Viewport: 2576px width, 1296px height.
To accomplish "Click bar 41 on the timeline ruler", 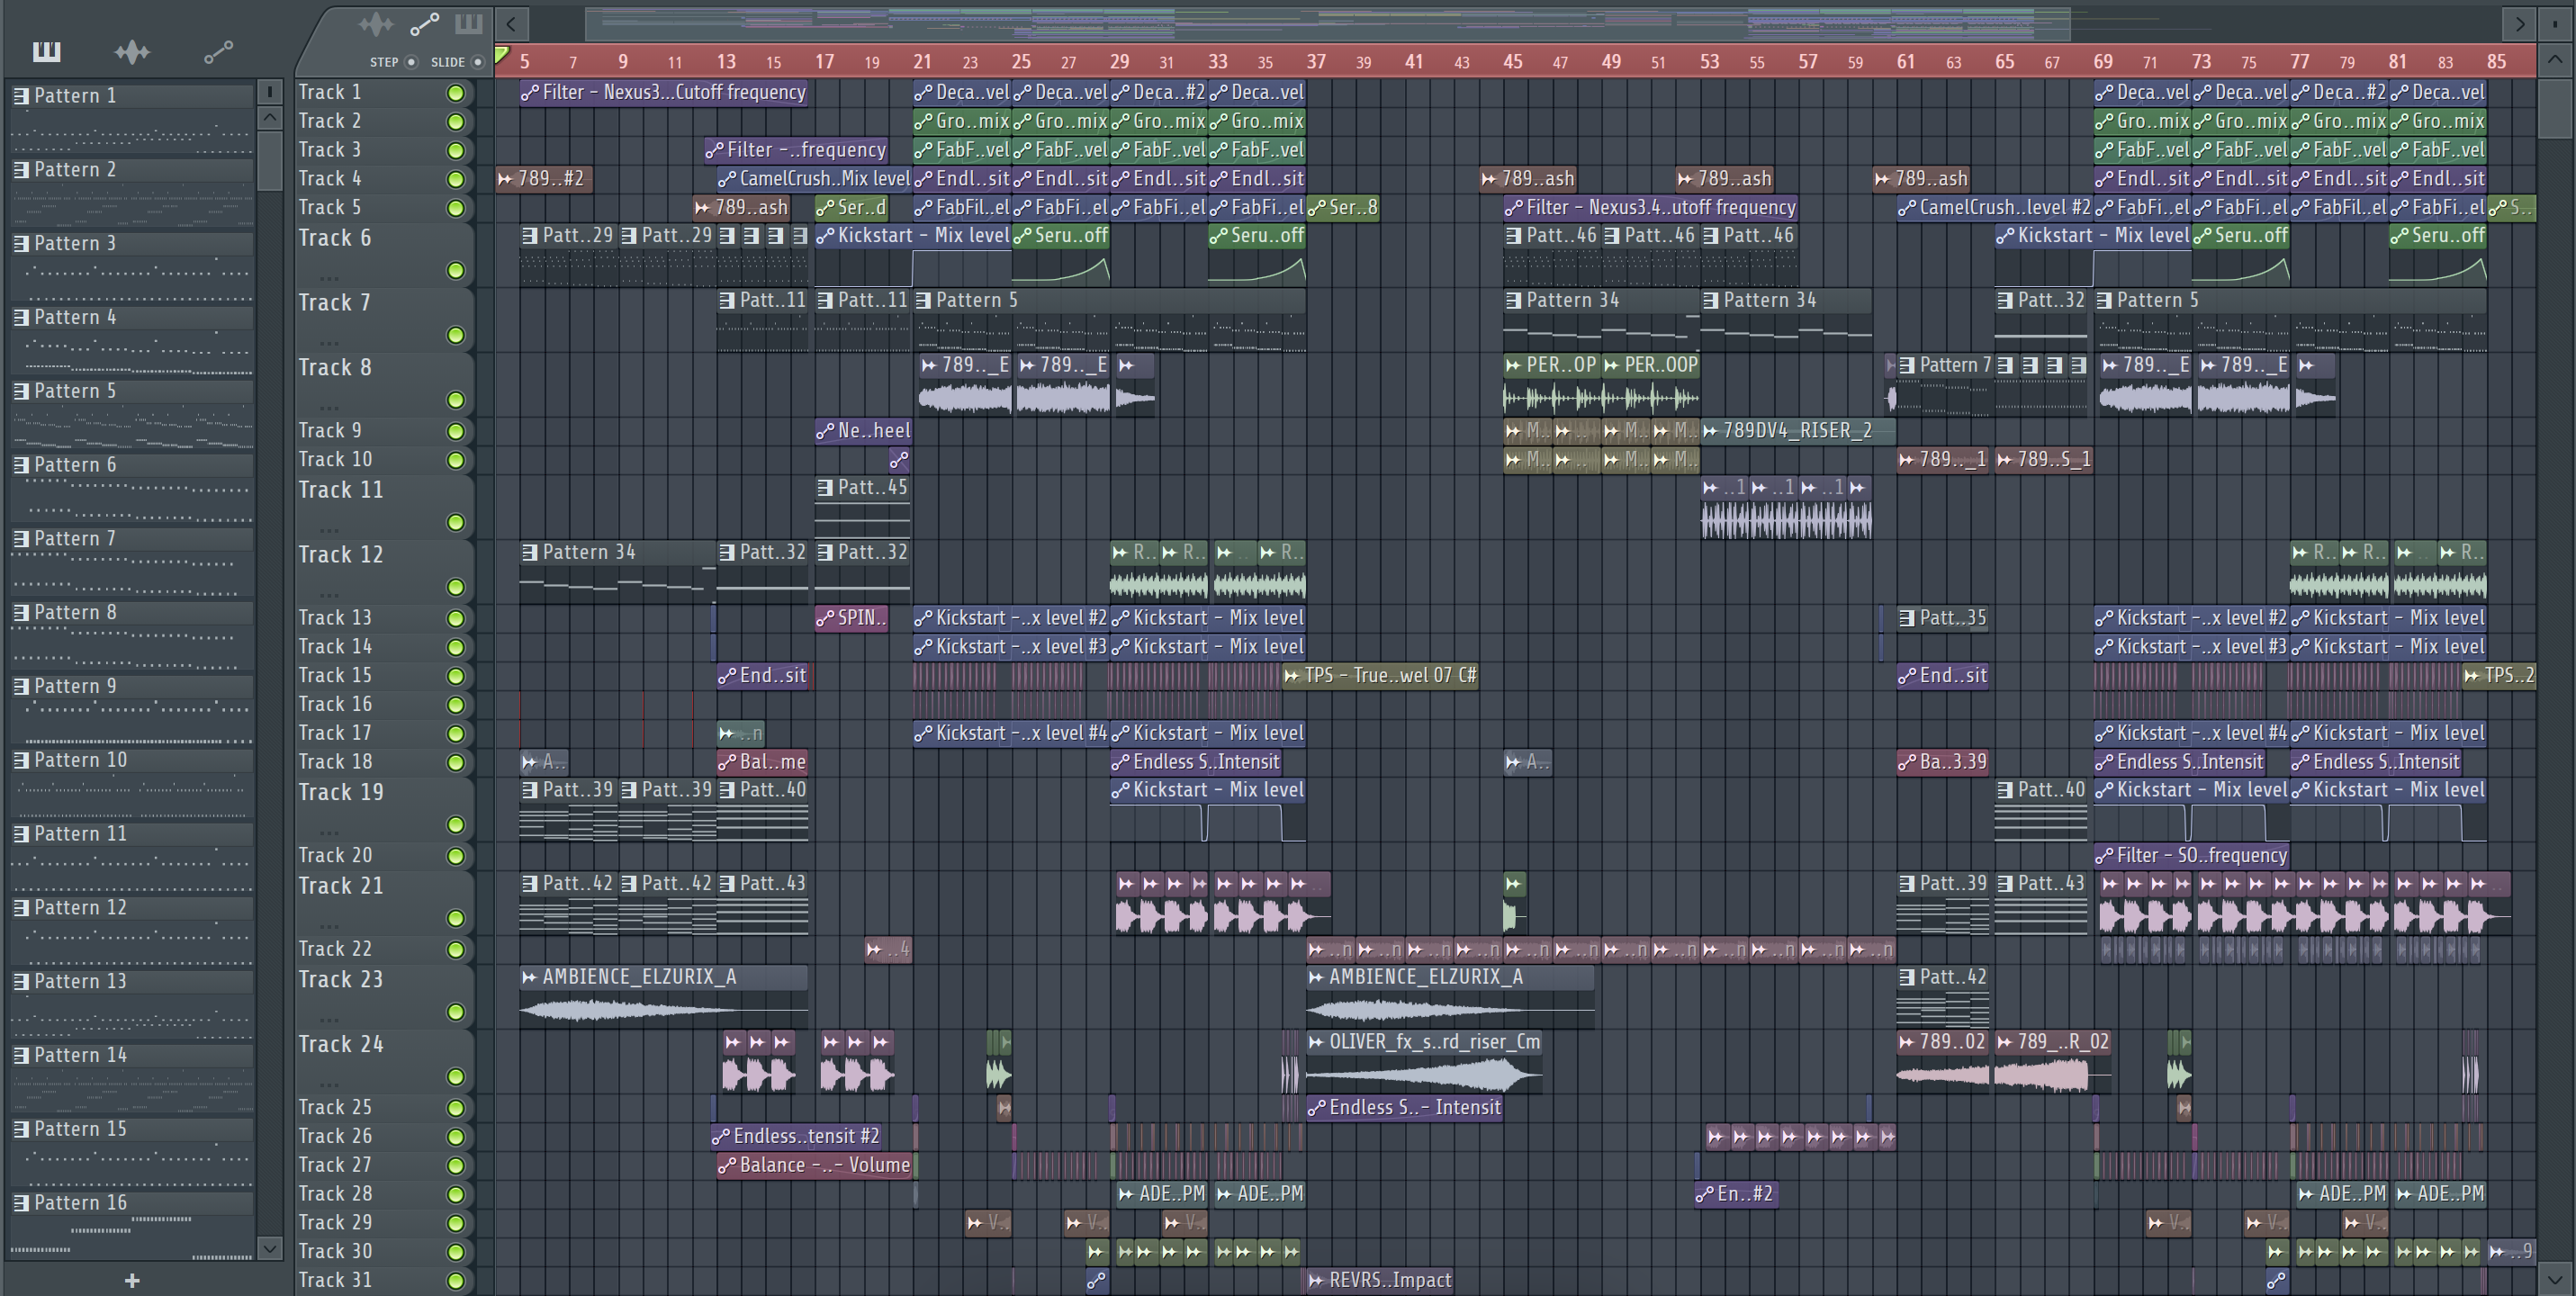I will coord(1413,62).
